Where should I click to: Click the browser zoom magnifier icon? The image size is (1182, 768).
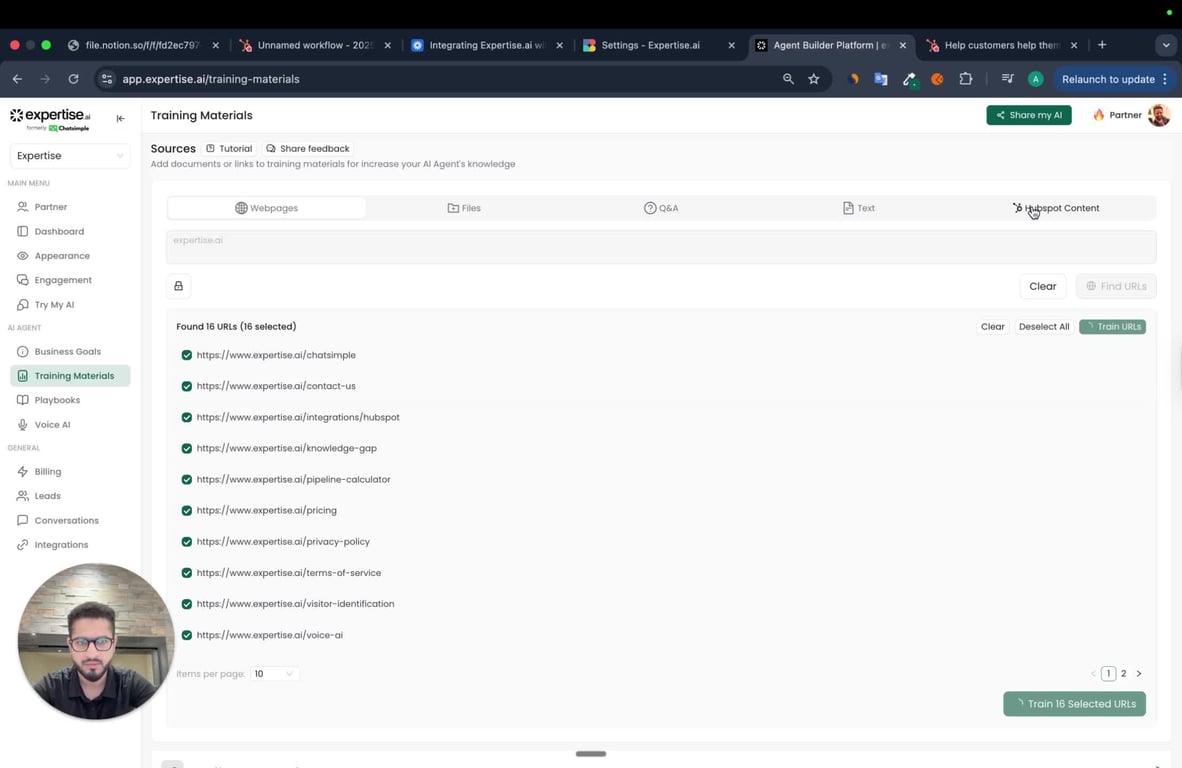[x=788, y=79]
